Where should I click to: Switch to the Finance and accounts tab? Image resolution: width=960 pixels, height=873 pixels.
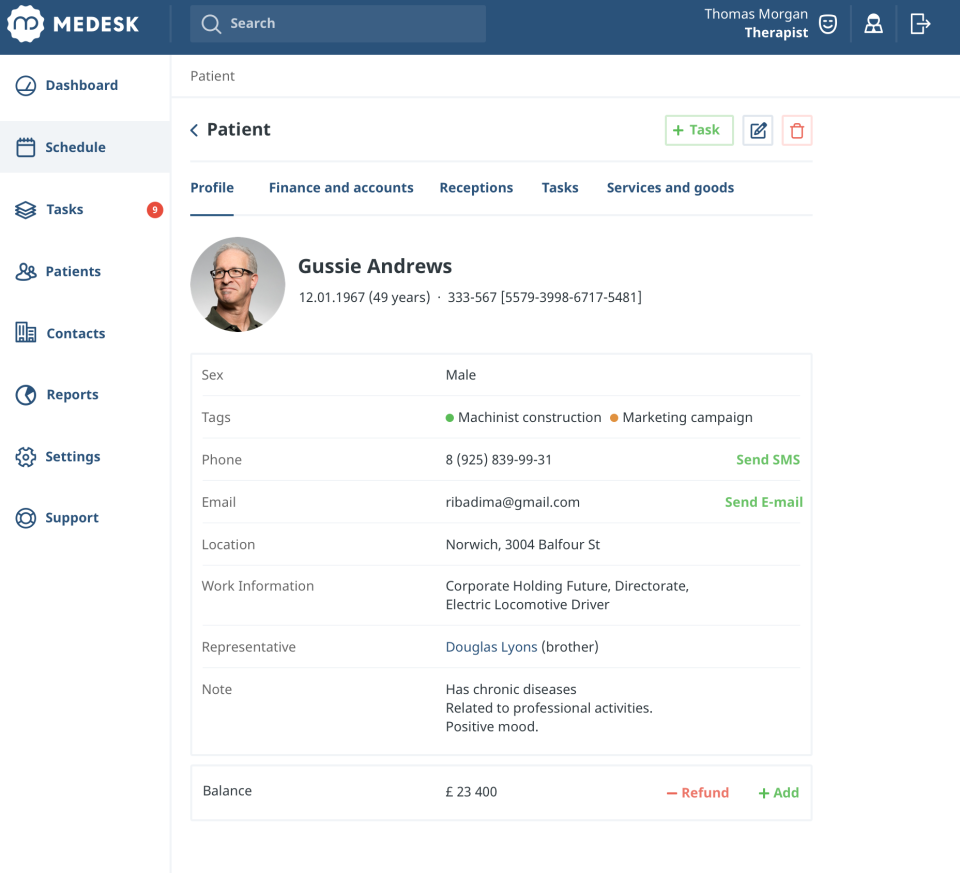click(341, 187)
